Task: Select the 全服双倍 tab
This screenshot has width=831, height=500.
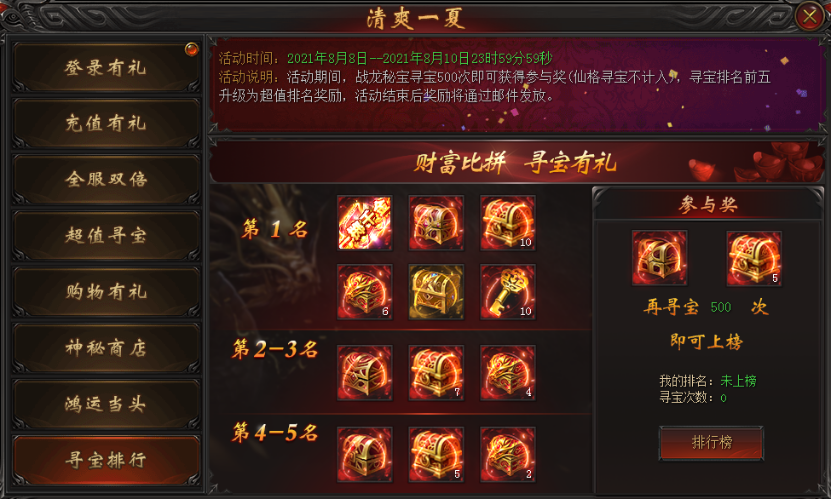Action: 106,179
